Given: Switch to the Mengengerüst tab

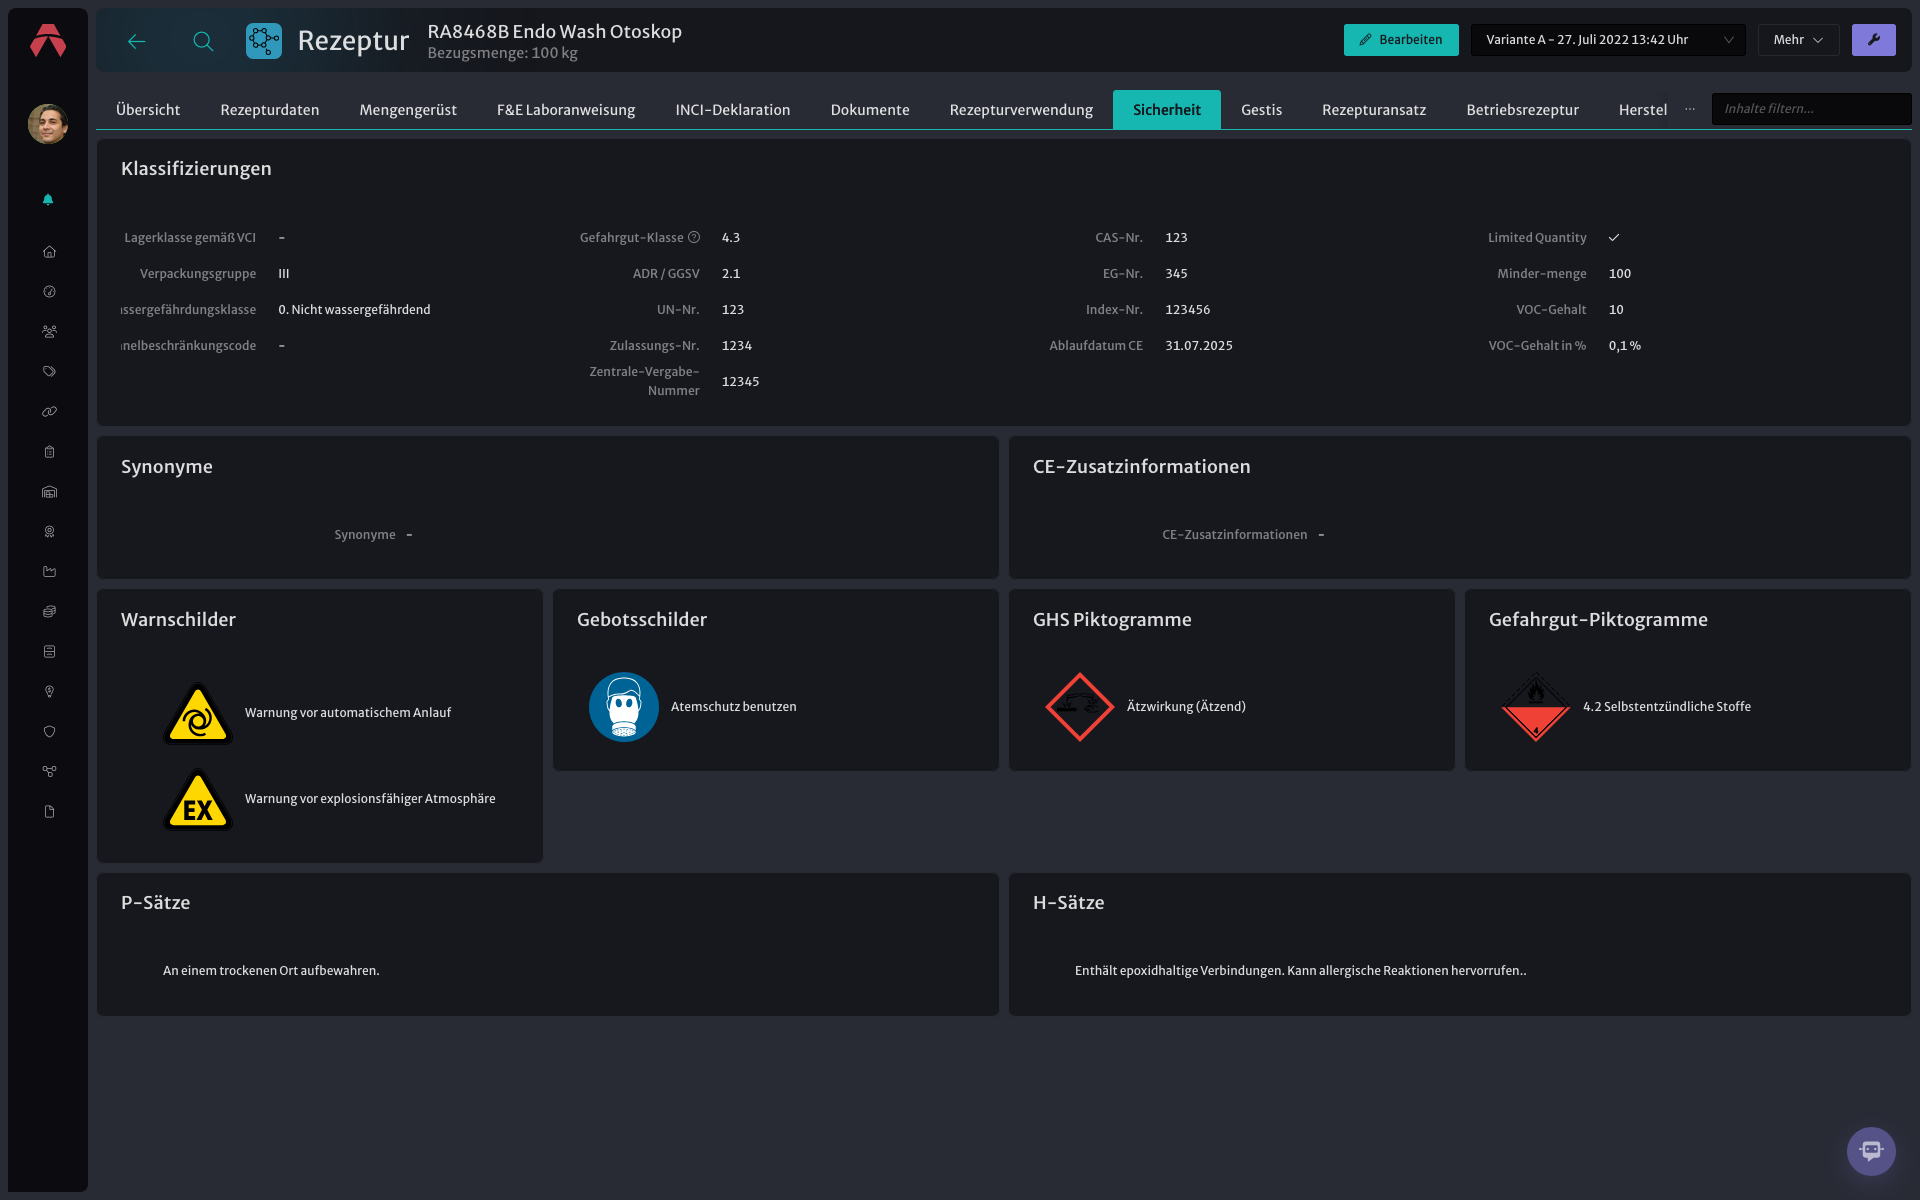Looking at the screenshot, I should [x=408, y=110].
